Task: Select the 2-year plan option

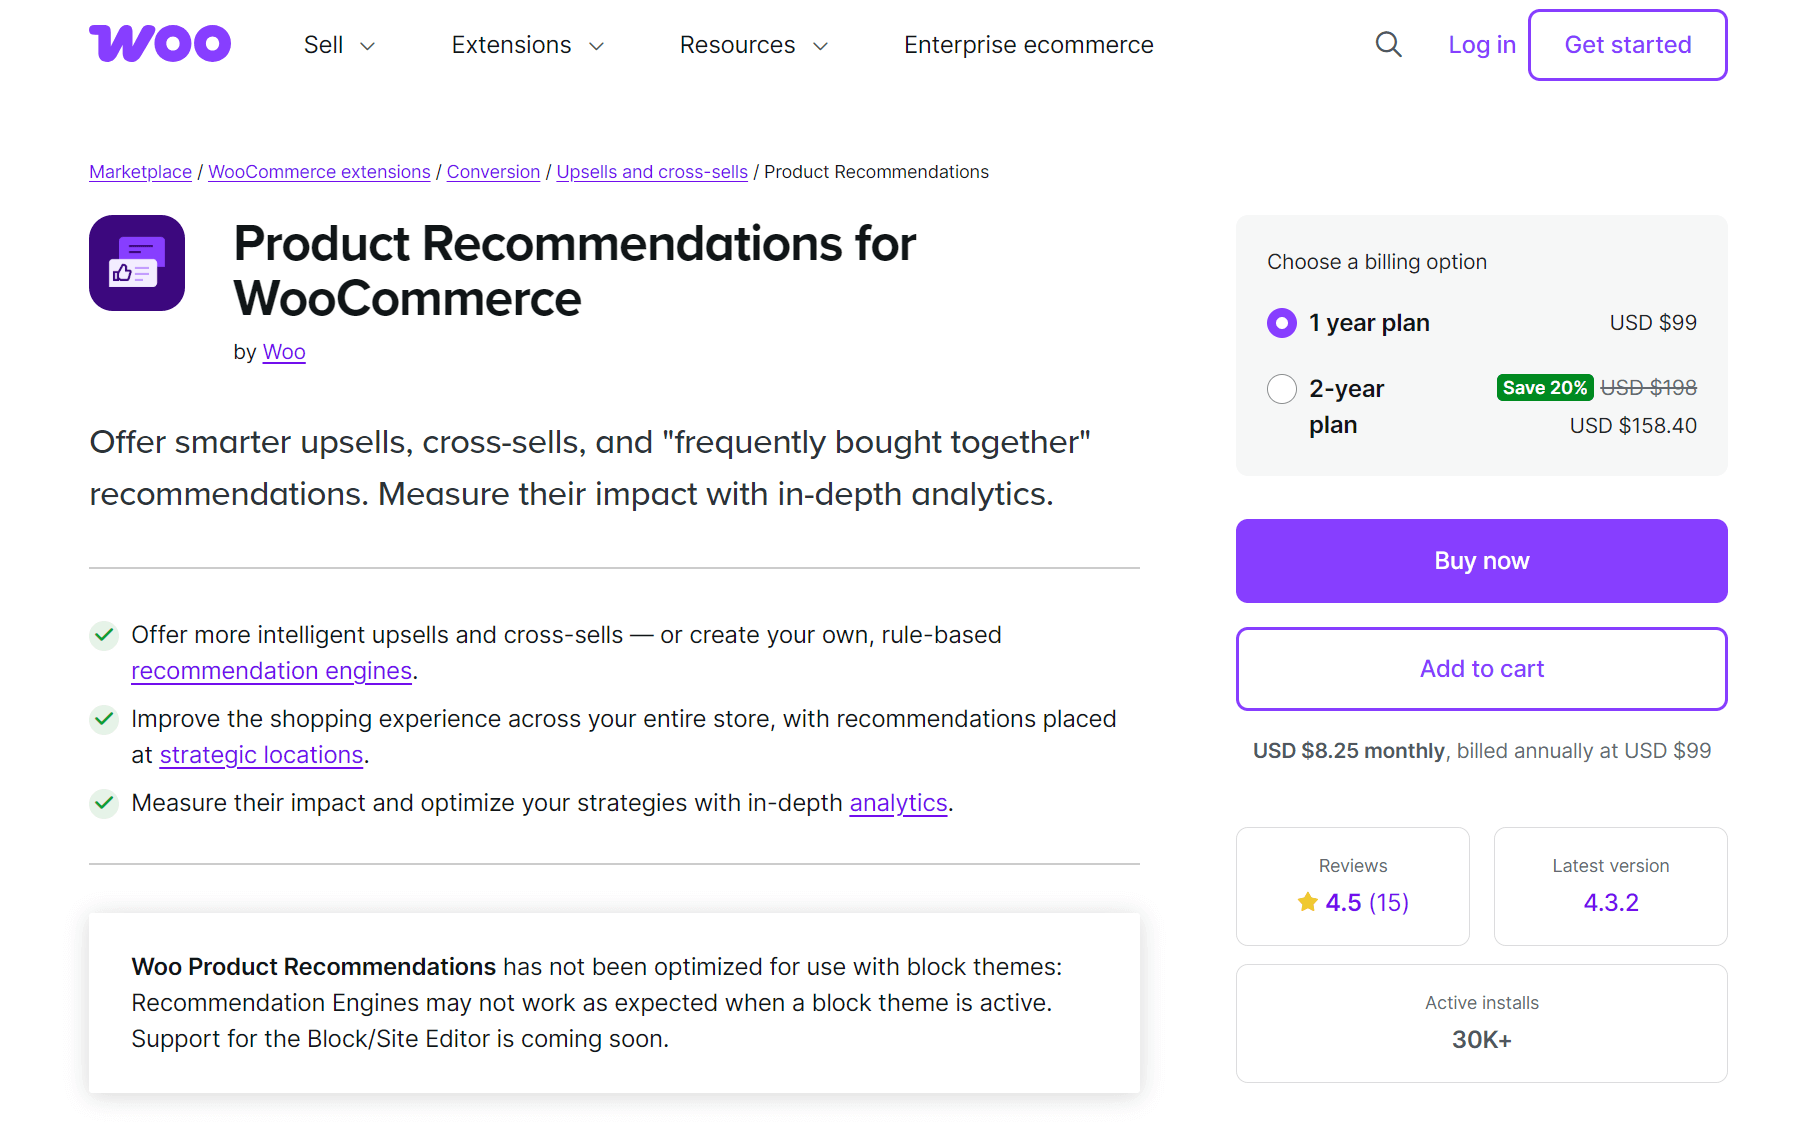Action: pyautogui.click(x=1281, y=388)
